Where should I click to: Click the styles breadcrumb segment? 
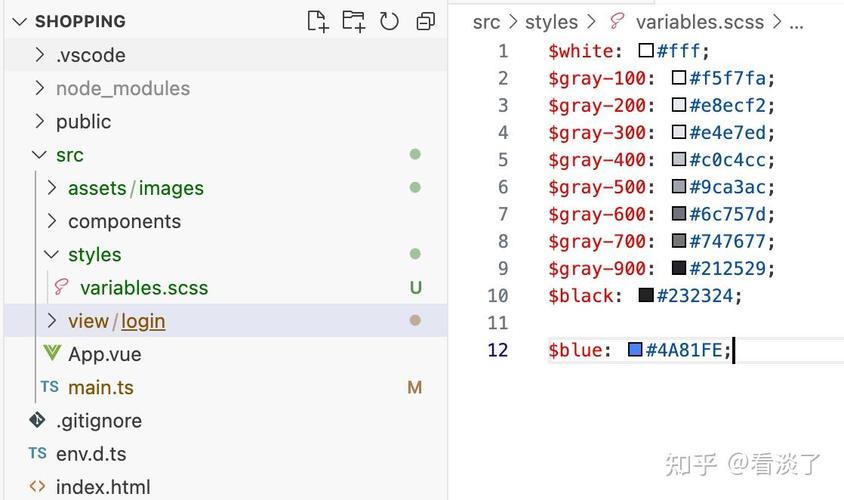(x=551, y=22)
